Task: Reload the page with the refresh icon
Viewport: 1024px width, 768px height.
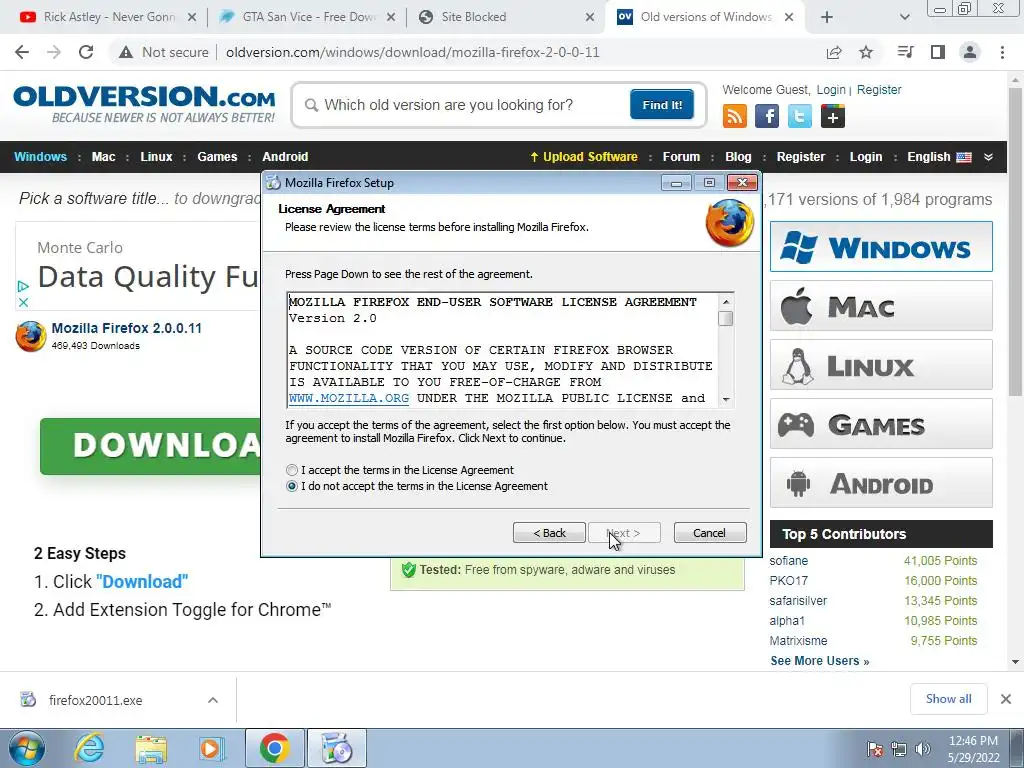Action: click(x=86, y=52)
